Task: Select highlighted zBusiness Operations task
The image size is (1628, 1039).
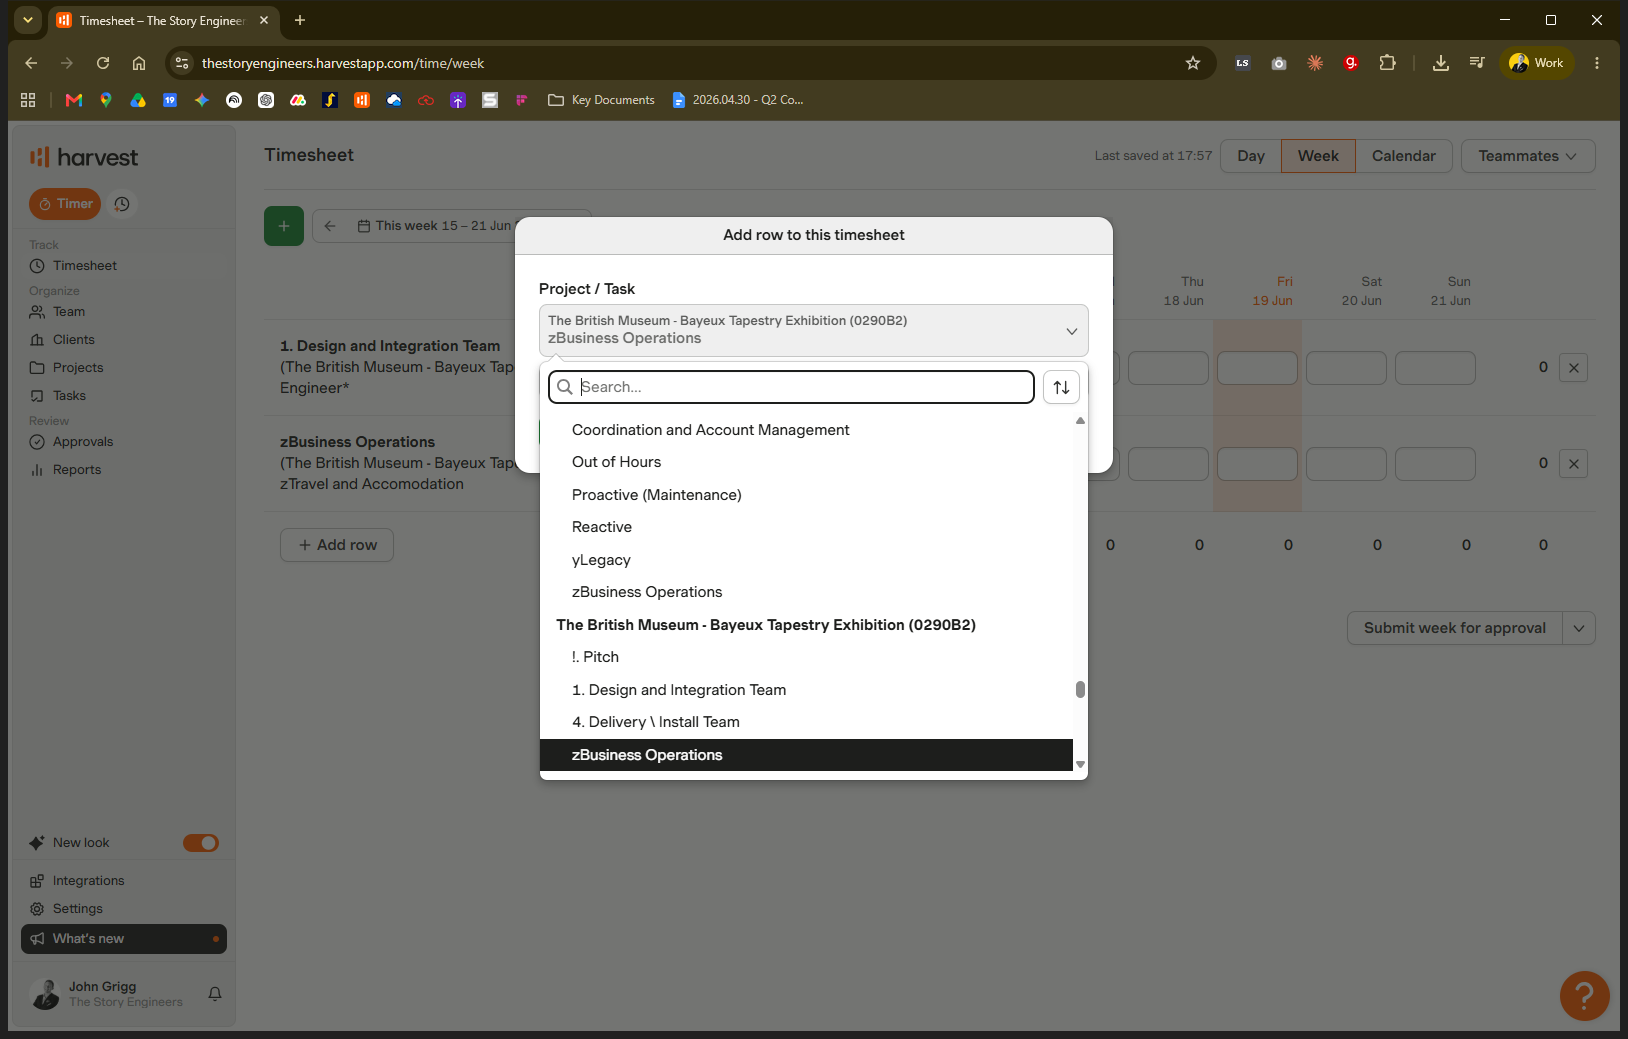Action: (x=806, y=755)
